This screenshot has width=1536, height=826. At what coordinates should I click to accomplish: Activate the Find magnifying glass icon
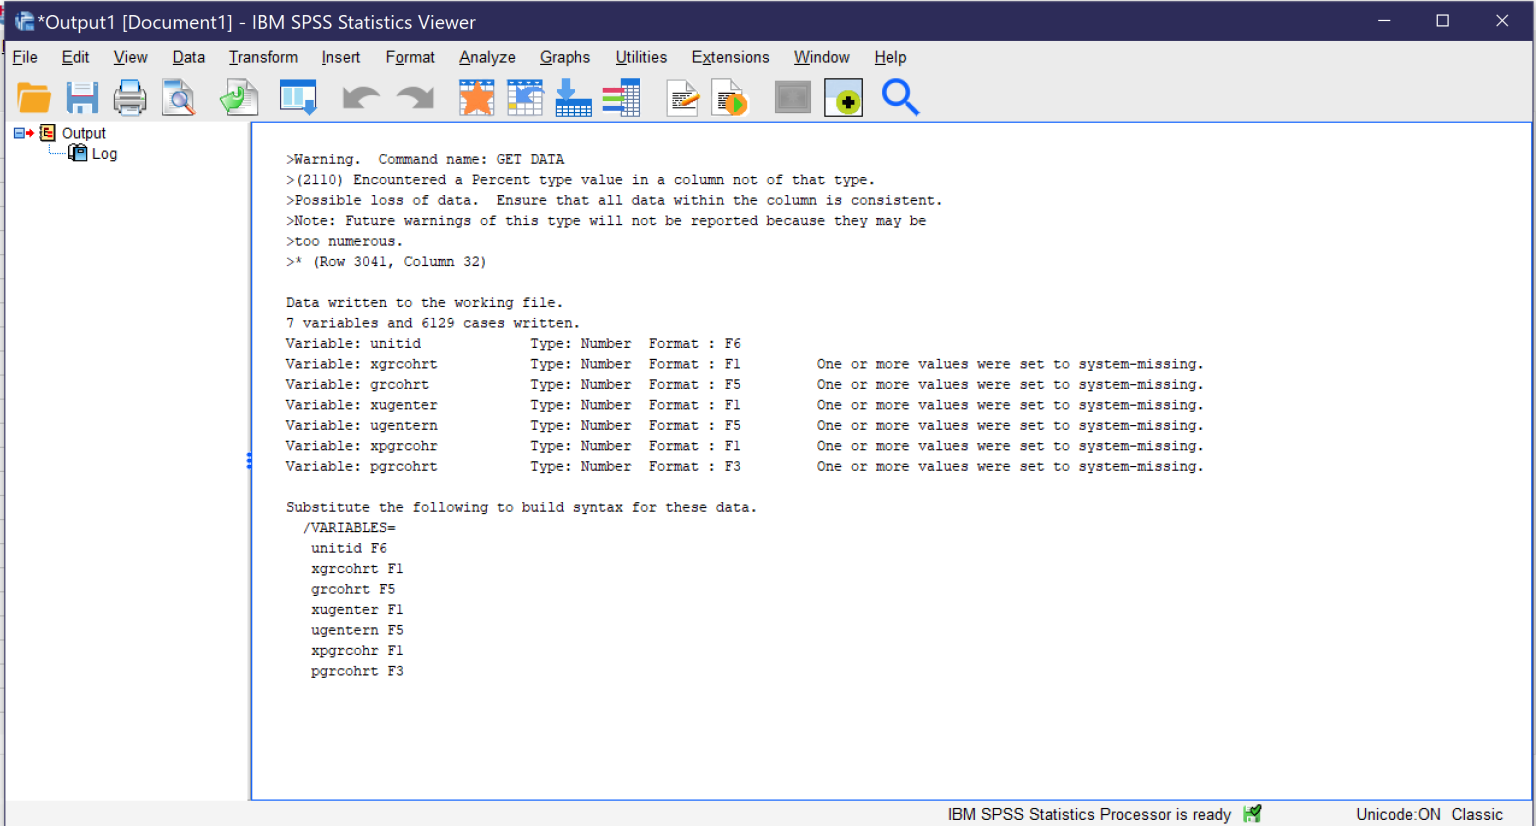pyautogui.click(x=900, y=97)
